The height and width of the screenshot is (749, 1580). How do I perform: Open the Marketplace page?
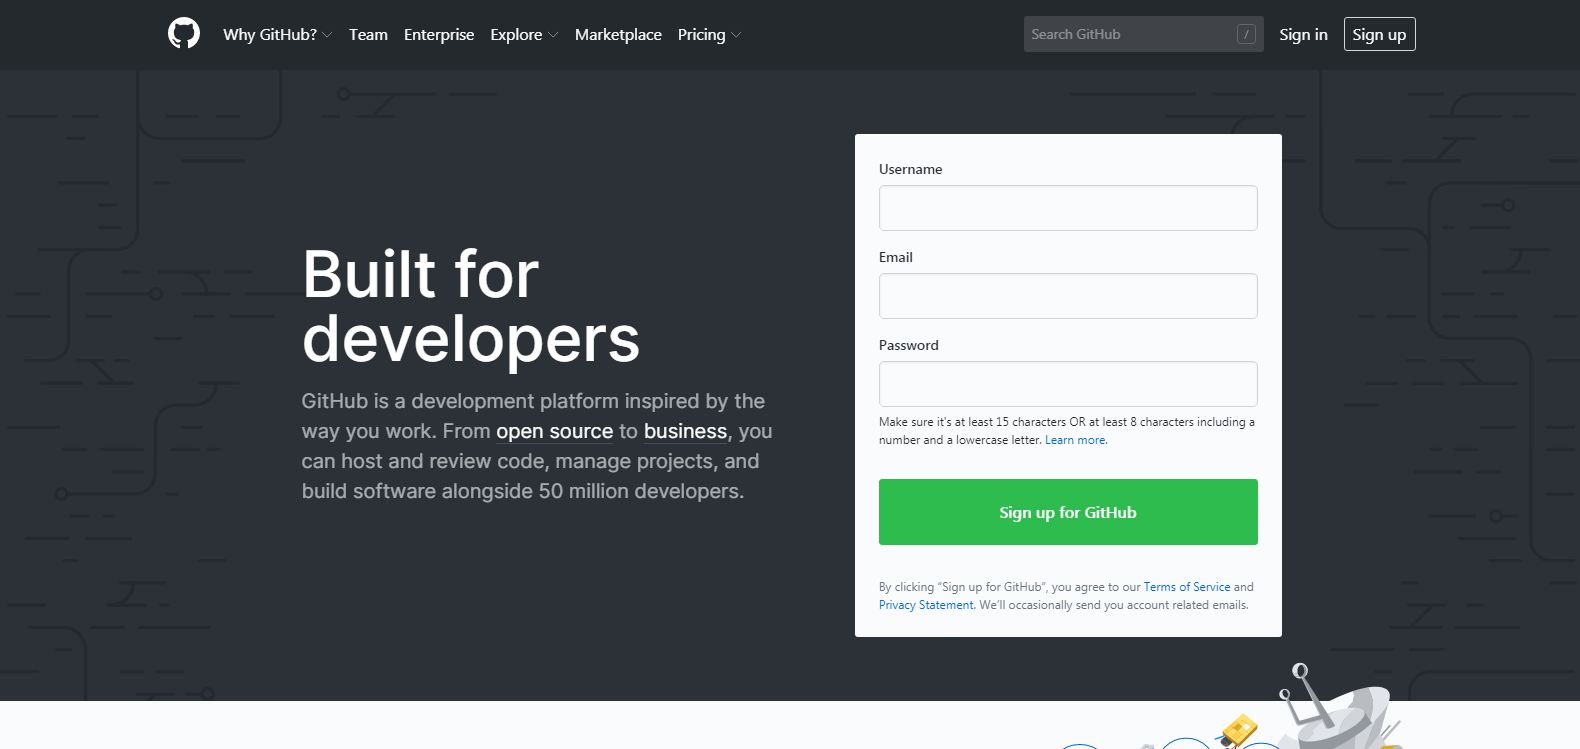point(618,34)
